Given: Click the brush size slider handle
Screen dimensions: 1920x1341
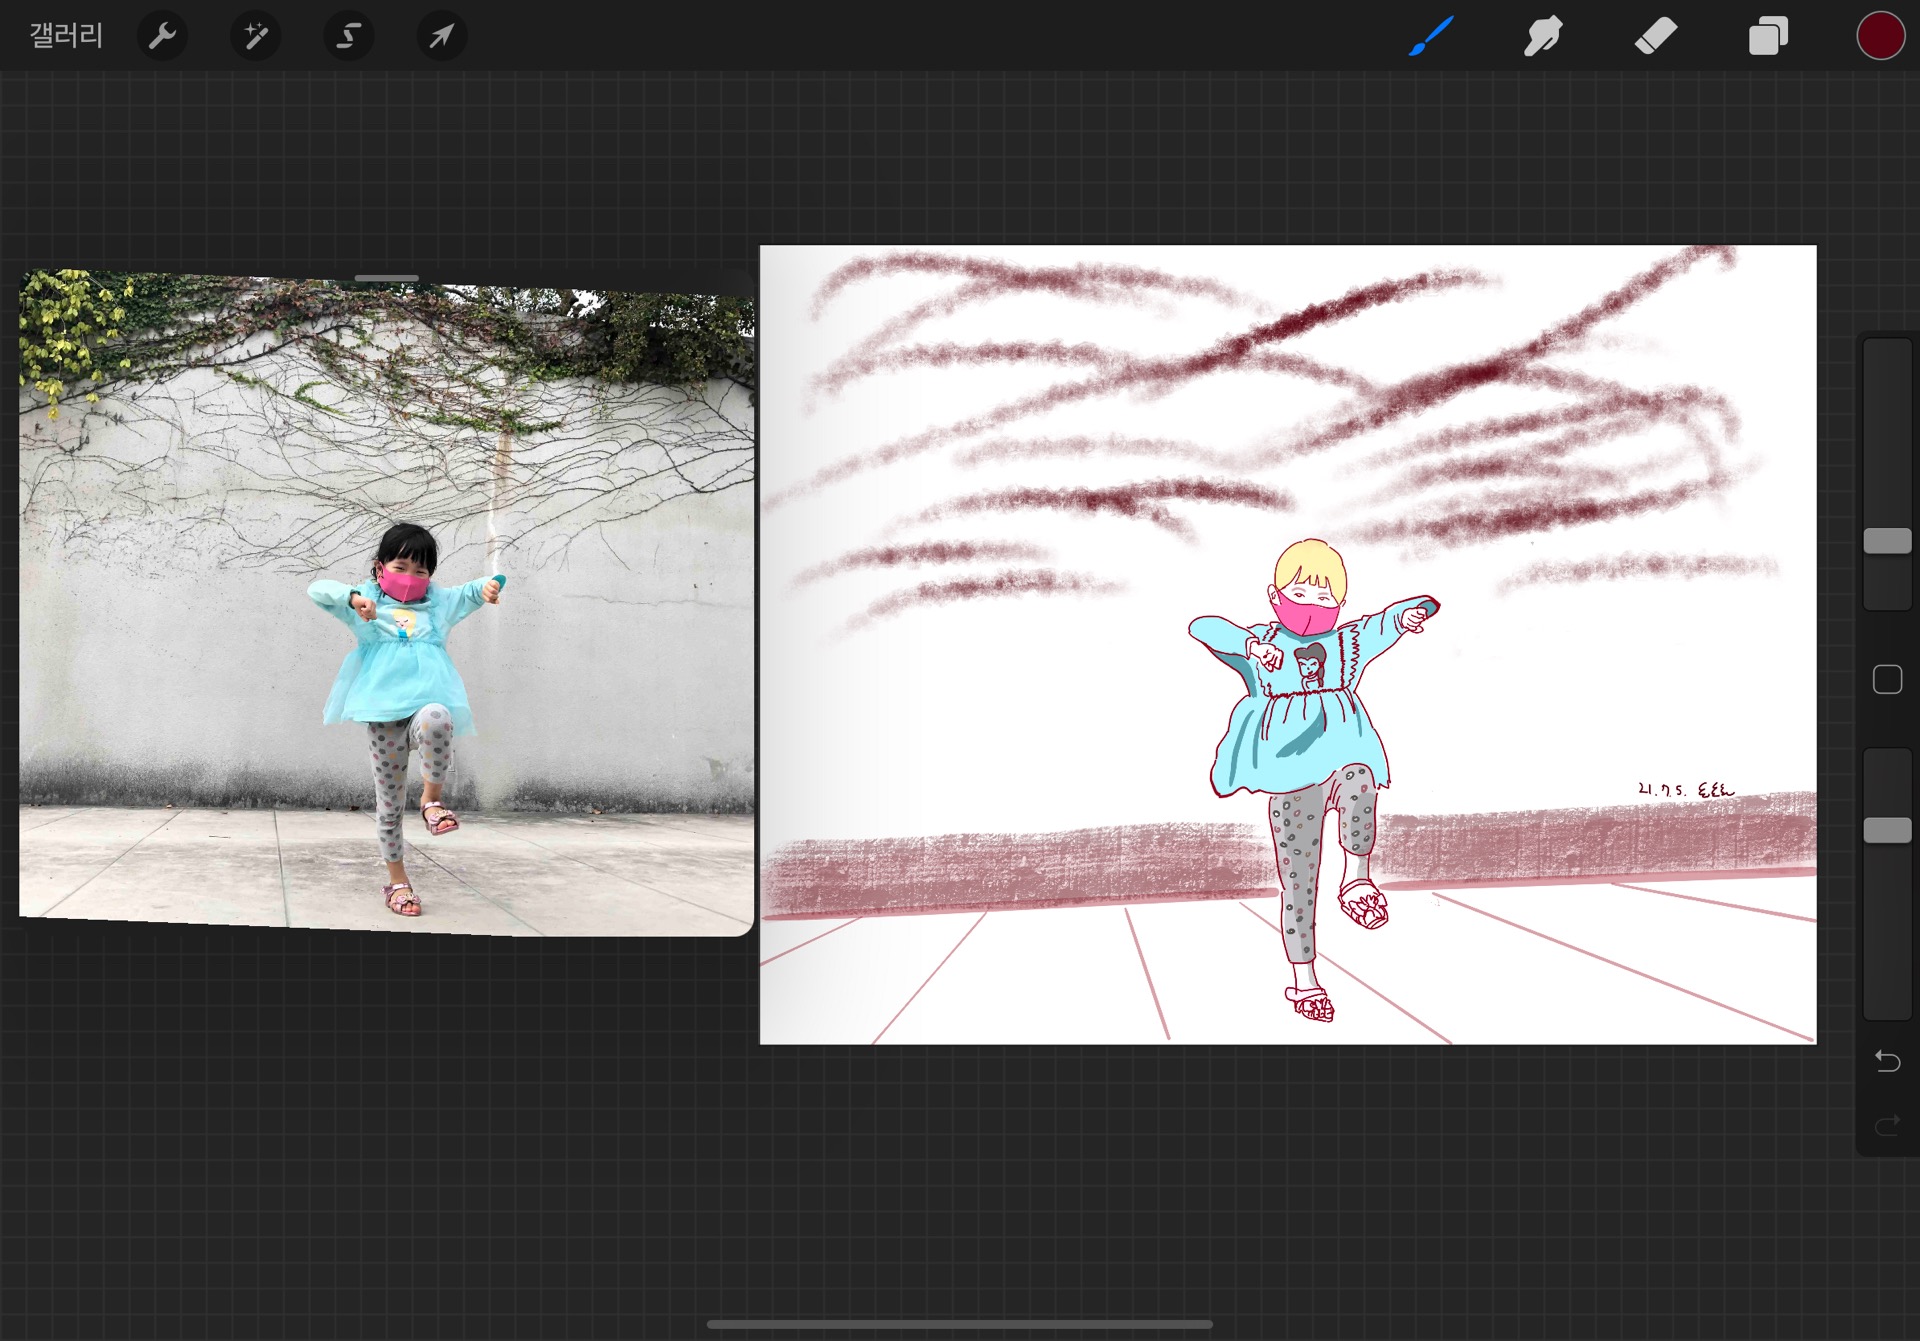Looking at the screenshot, I should [x=1887, y=541].
